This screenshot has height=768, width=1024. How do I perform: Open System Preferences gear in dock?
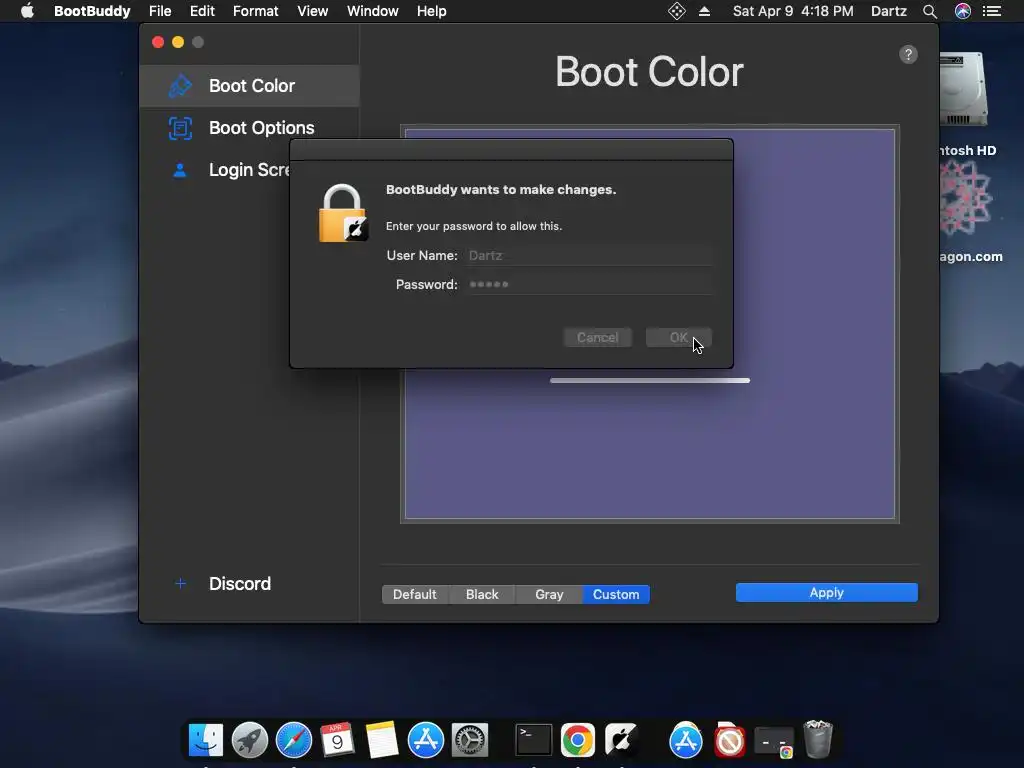(x=470, y=740)
